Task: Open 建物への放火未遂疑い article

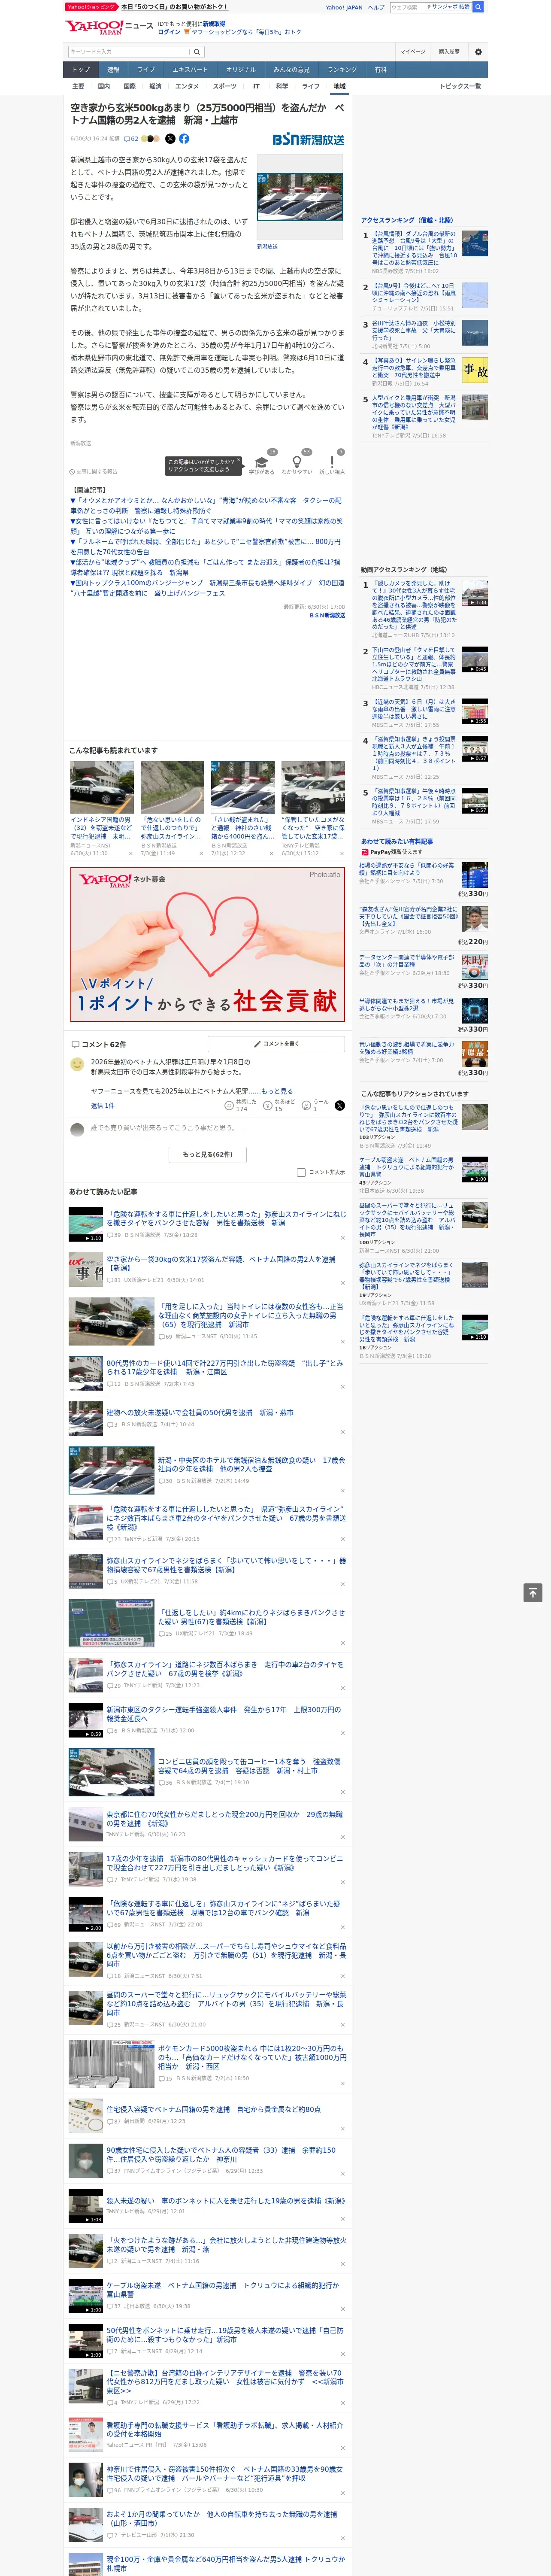Action: (x=200, y=1413)
